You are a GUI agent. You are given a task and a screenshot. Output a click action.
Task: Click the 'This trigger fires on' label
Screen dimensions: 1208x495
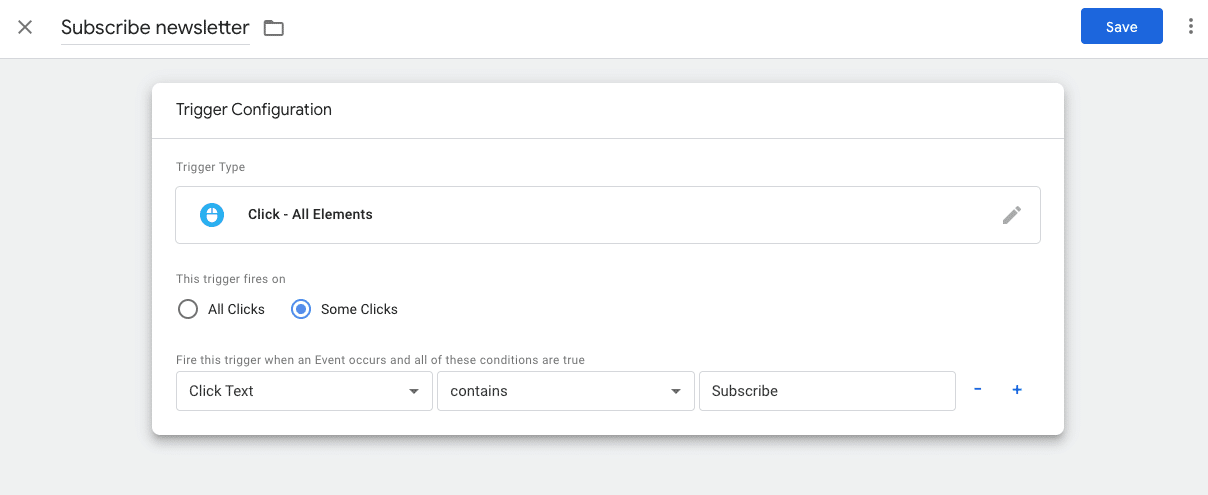pos(231,279)
